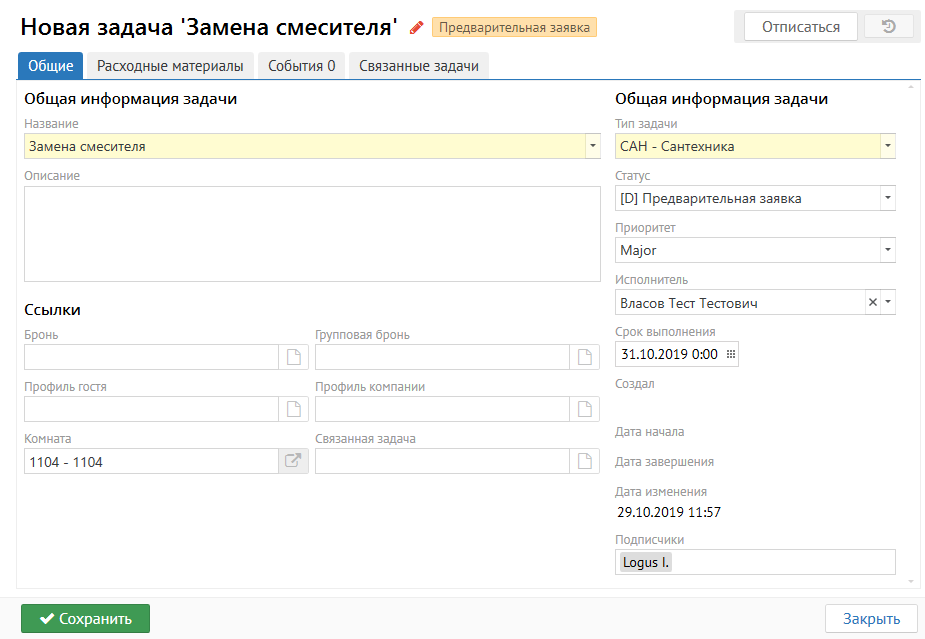925x639 pixels.
Task: Open the Статус dropdown list
Action: coord(887,198)
